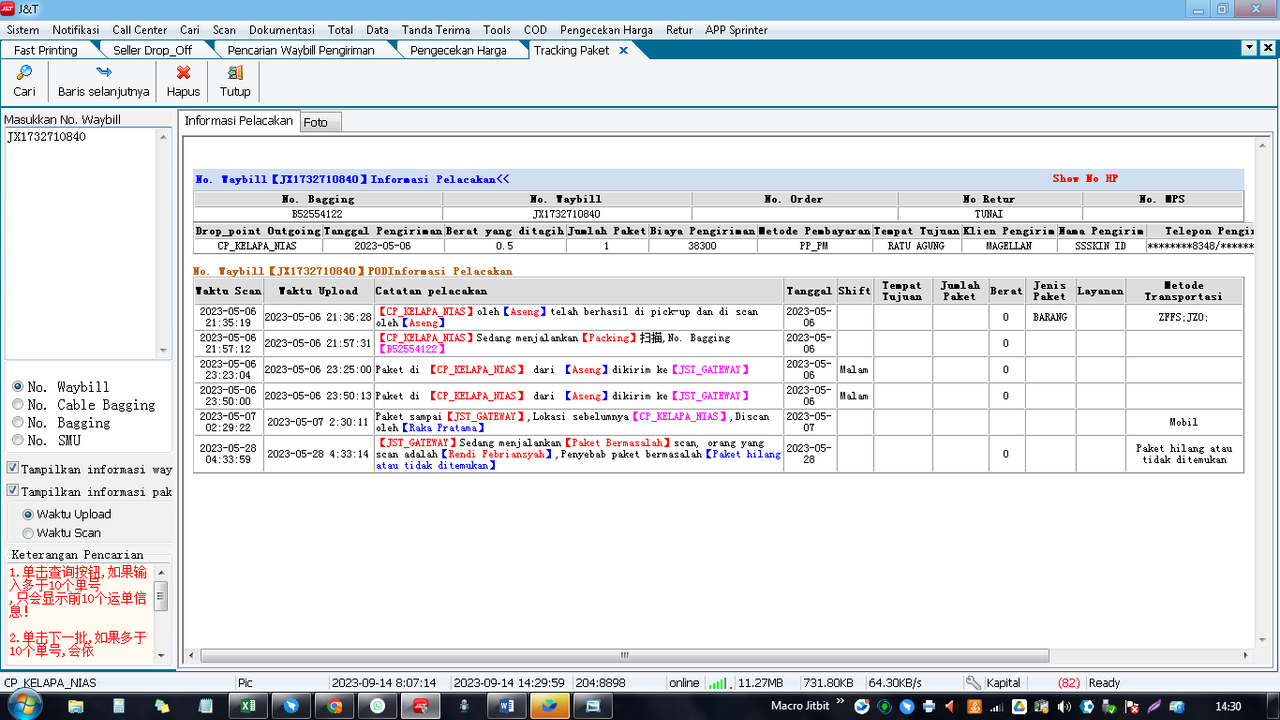
Task: Click the red X Hapus icon
Action: coord(183,72)
